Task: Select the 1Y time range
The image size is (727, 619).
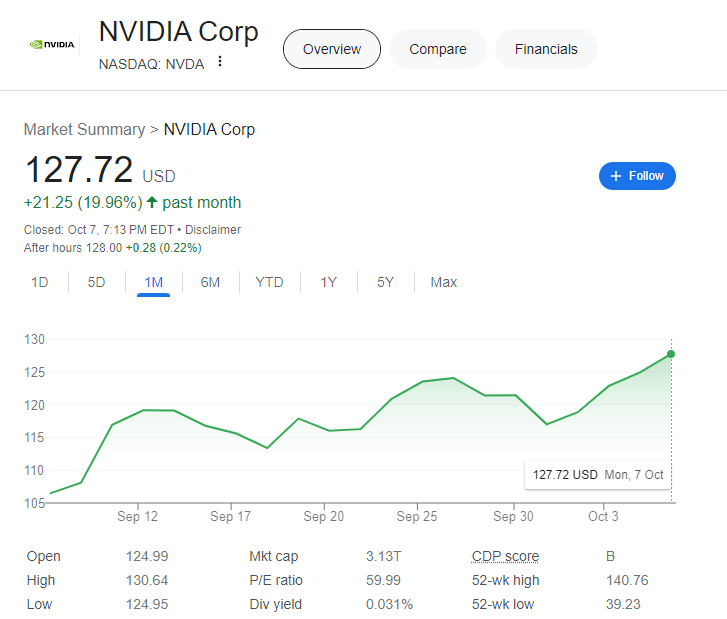Action: click(x=328, y=282)
